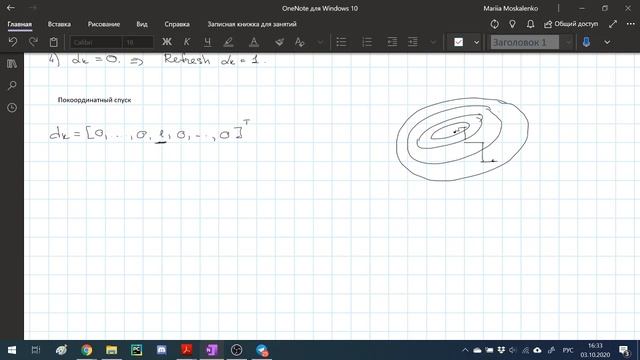Apply a numbered list

pyautogui.click(x=367, y=42)
